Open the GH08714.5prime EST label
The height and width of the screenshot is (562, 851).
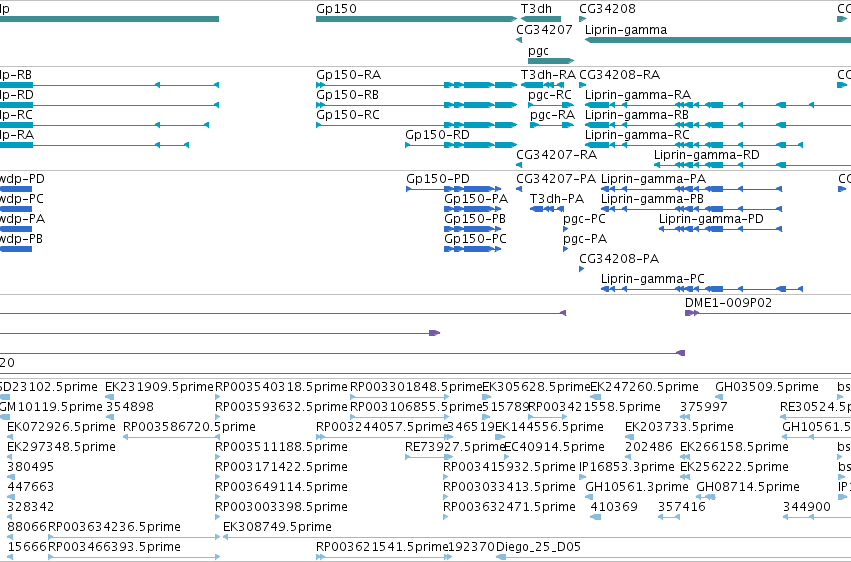(x=748, y=488)
